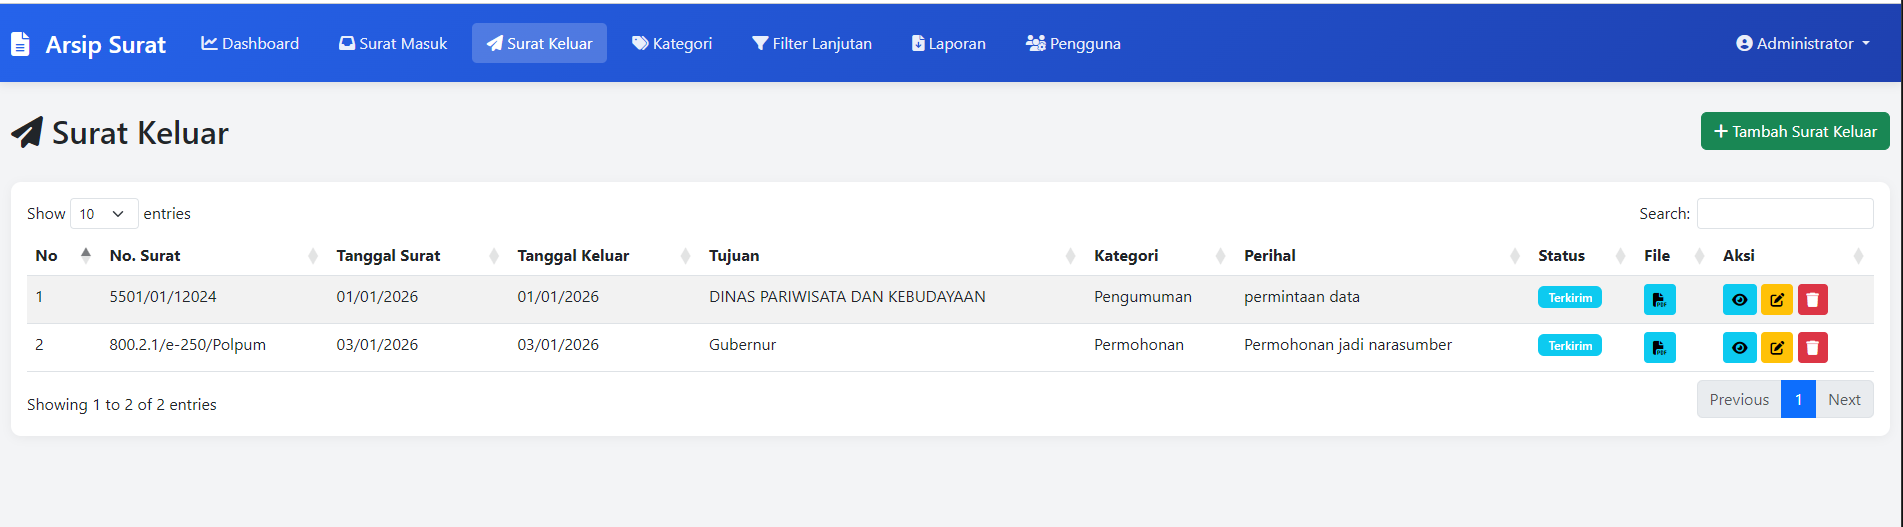The width and height of the screenshot is (1903, 527).
Task: Sort table by No. Surat column
Action: click(x=214, y=255)
